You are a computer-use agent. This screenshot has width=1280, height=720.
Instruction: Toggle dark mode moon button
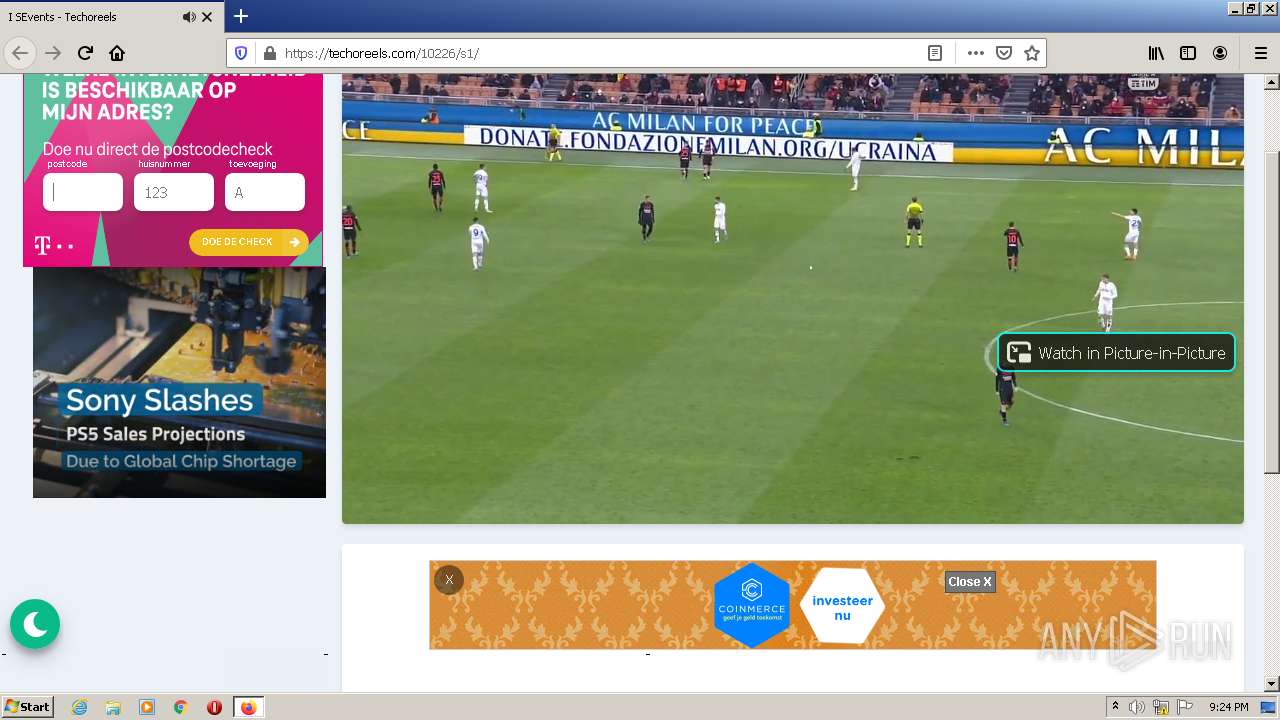pos(35,624)
